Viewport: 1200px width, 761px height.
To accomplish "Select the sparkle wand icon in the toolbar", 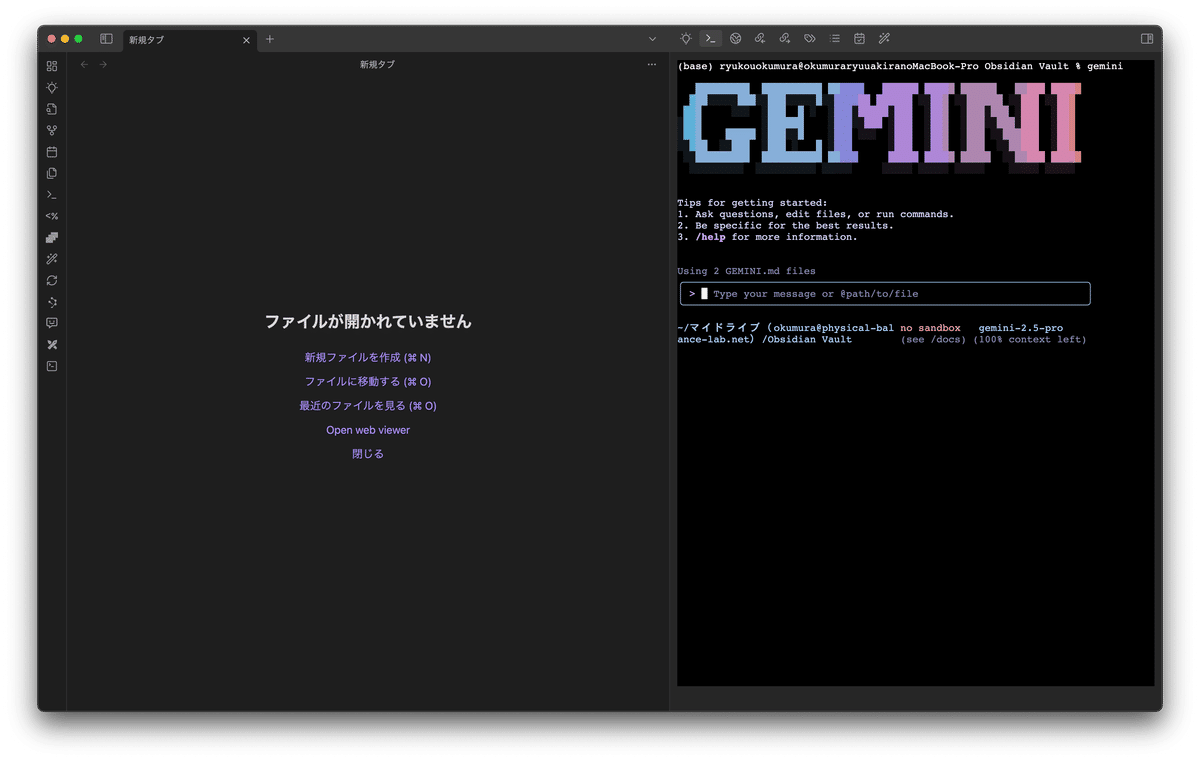I will [884, 38].
